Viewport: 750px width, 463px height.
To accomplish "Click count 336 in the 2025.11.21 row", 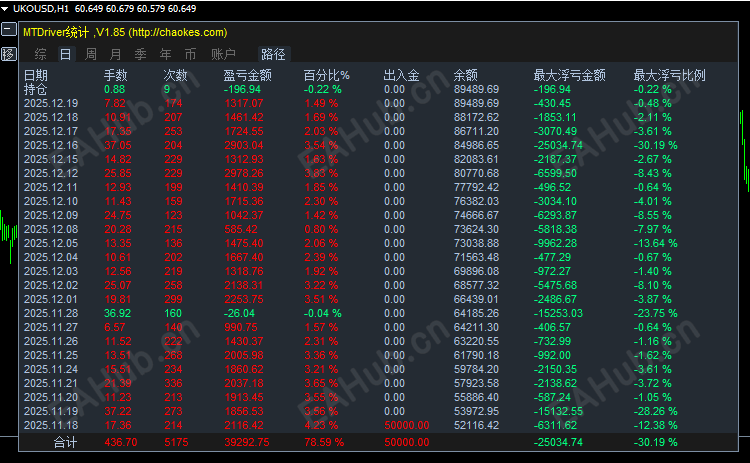I will point(173,383).
